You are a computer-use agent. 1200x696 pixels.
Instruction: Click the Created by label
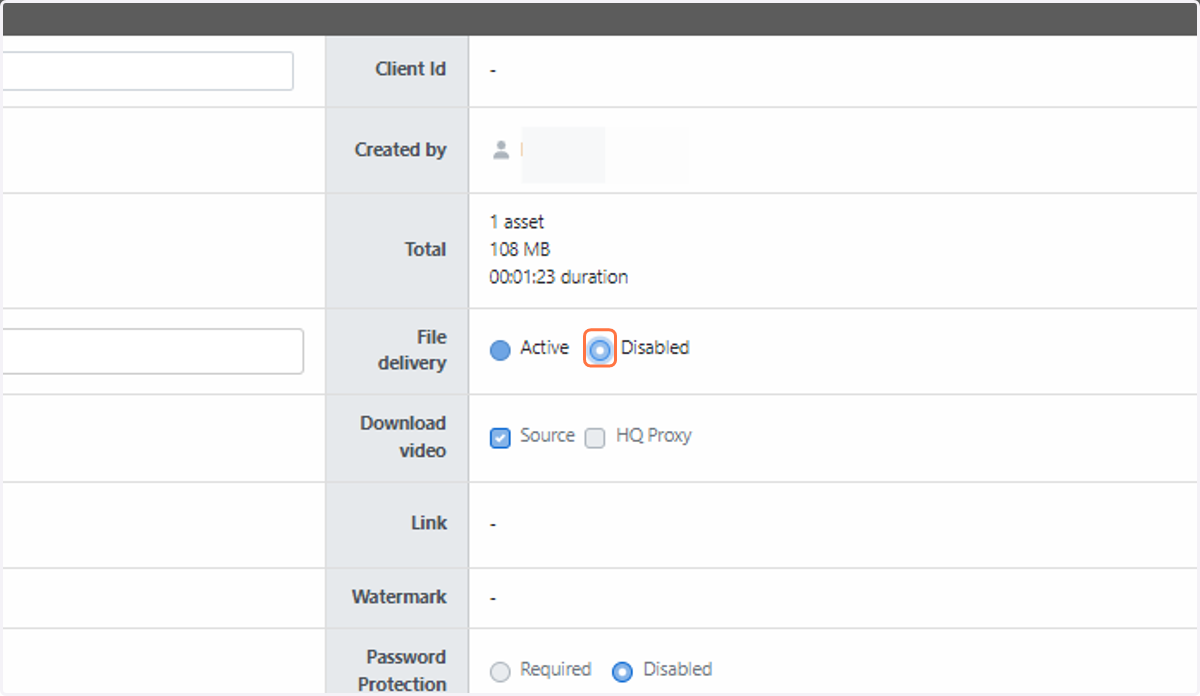click(x=400, y=150)
